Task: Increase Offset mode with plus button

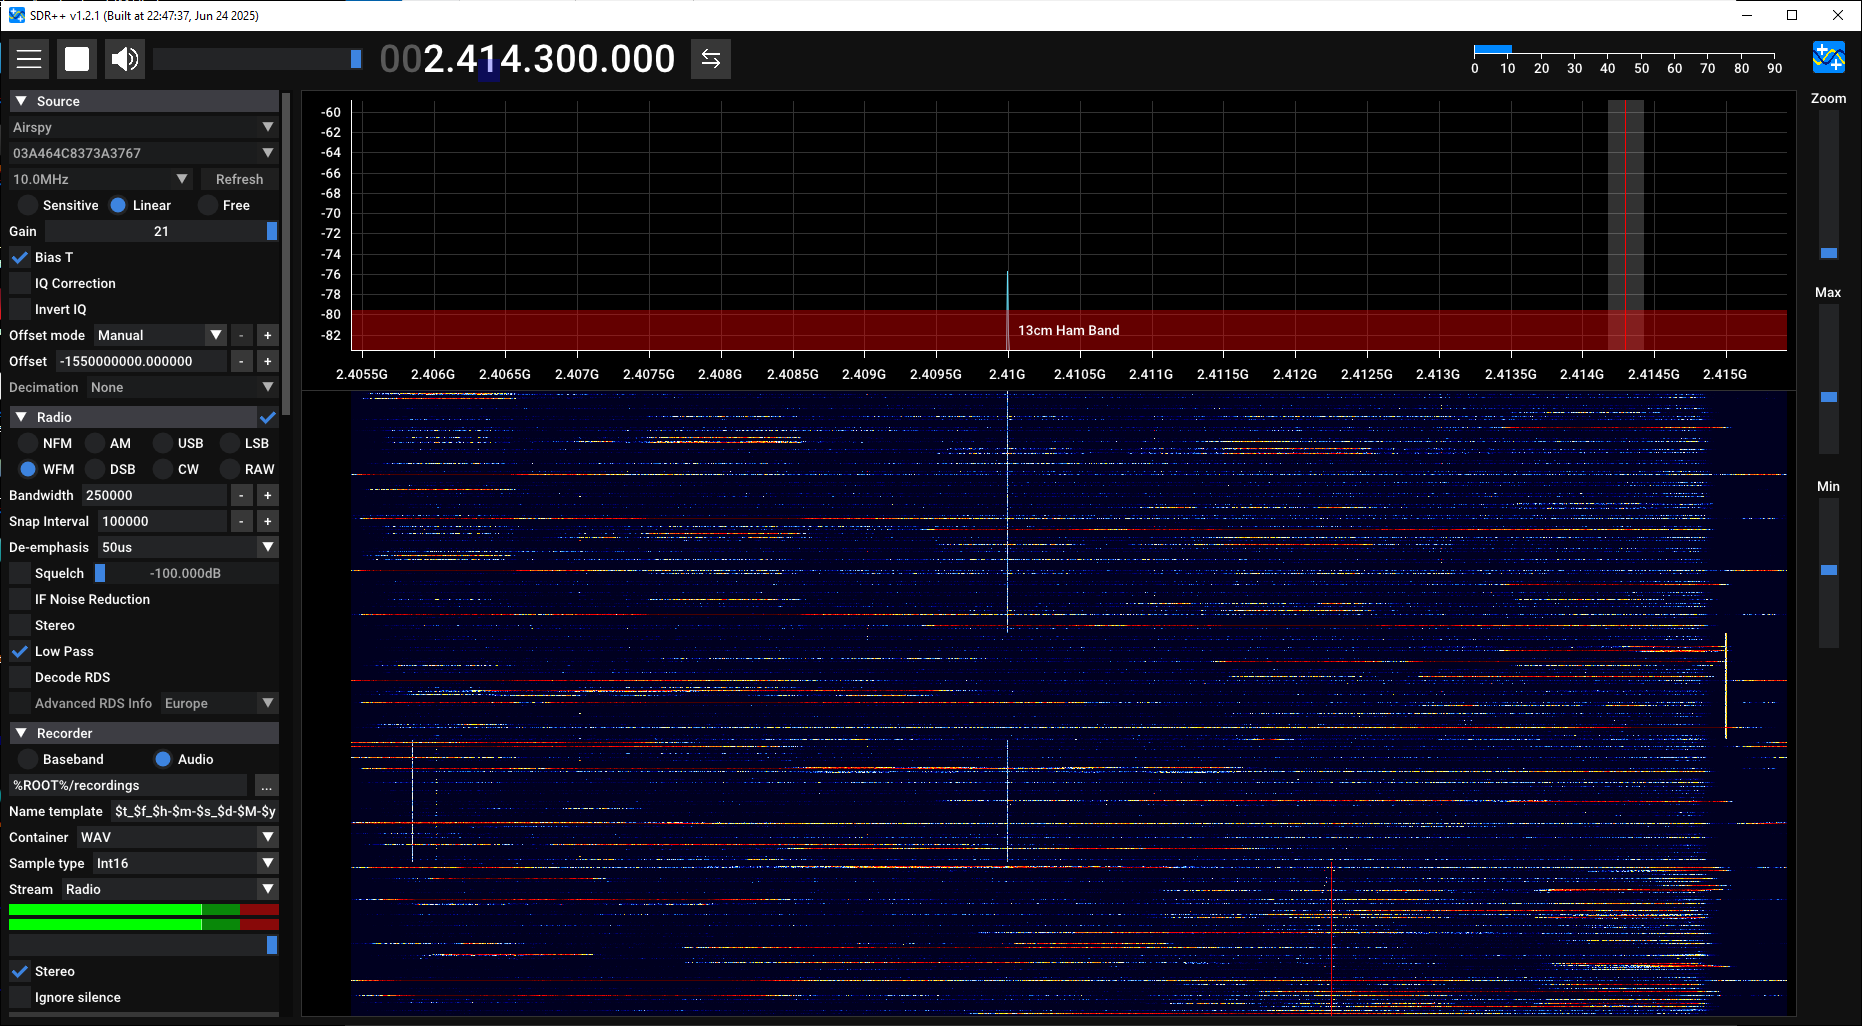Action: pos(267,335)
